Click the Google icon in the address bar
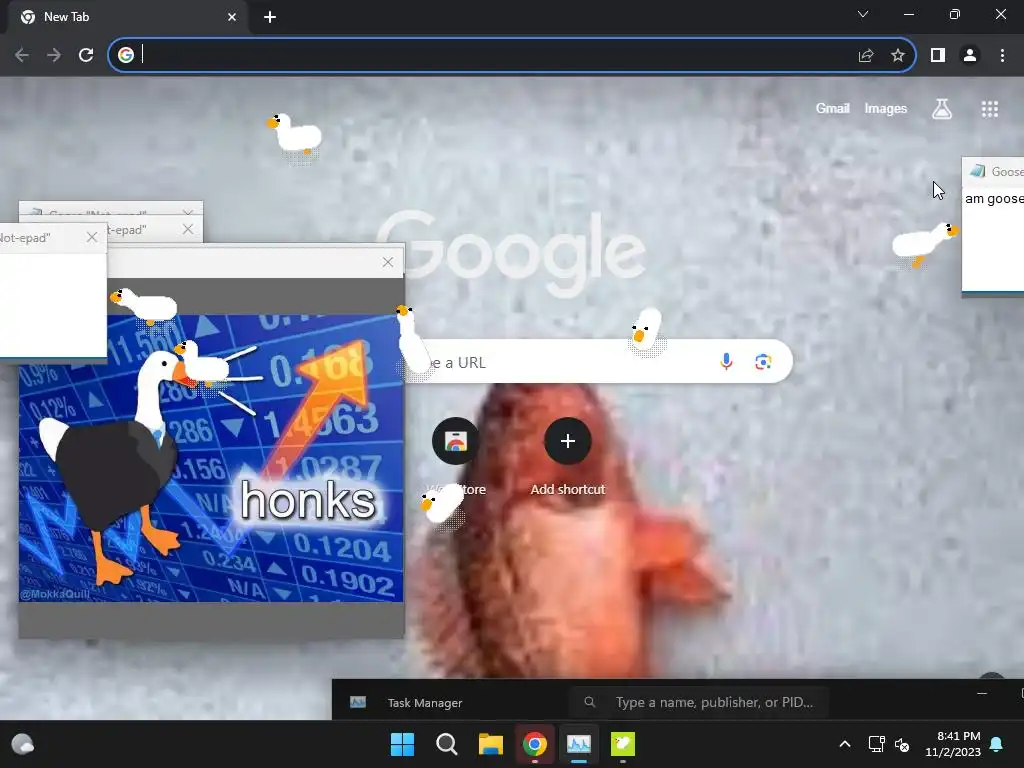 pos(126,55)
